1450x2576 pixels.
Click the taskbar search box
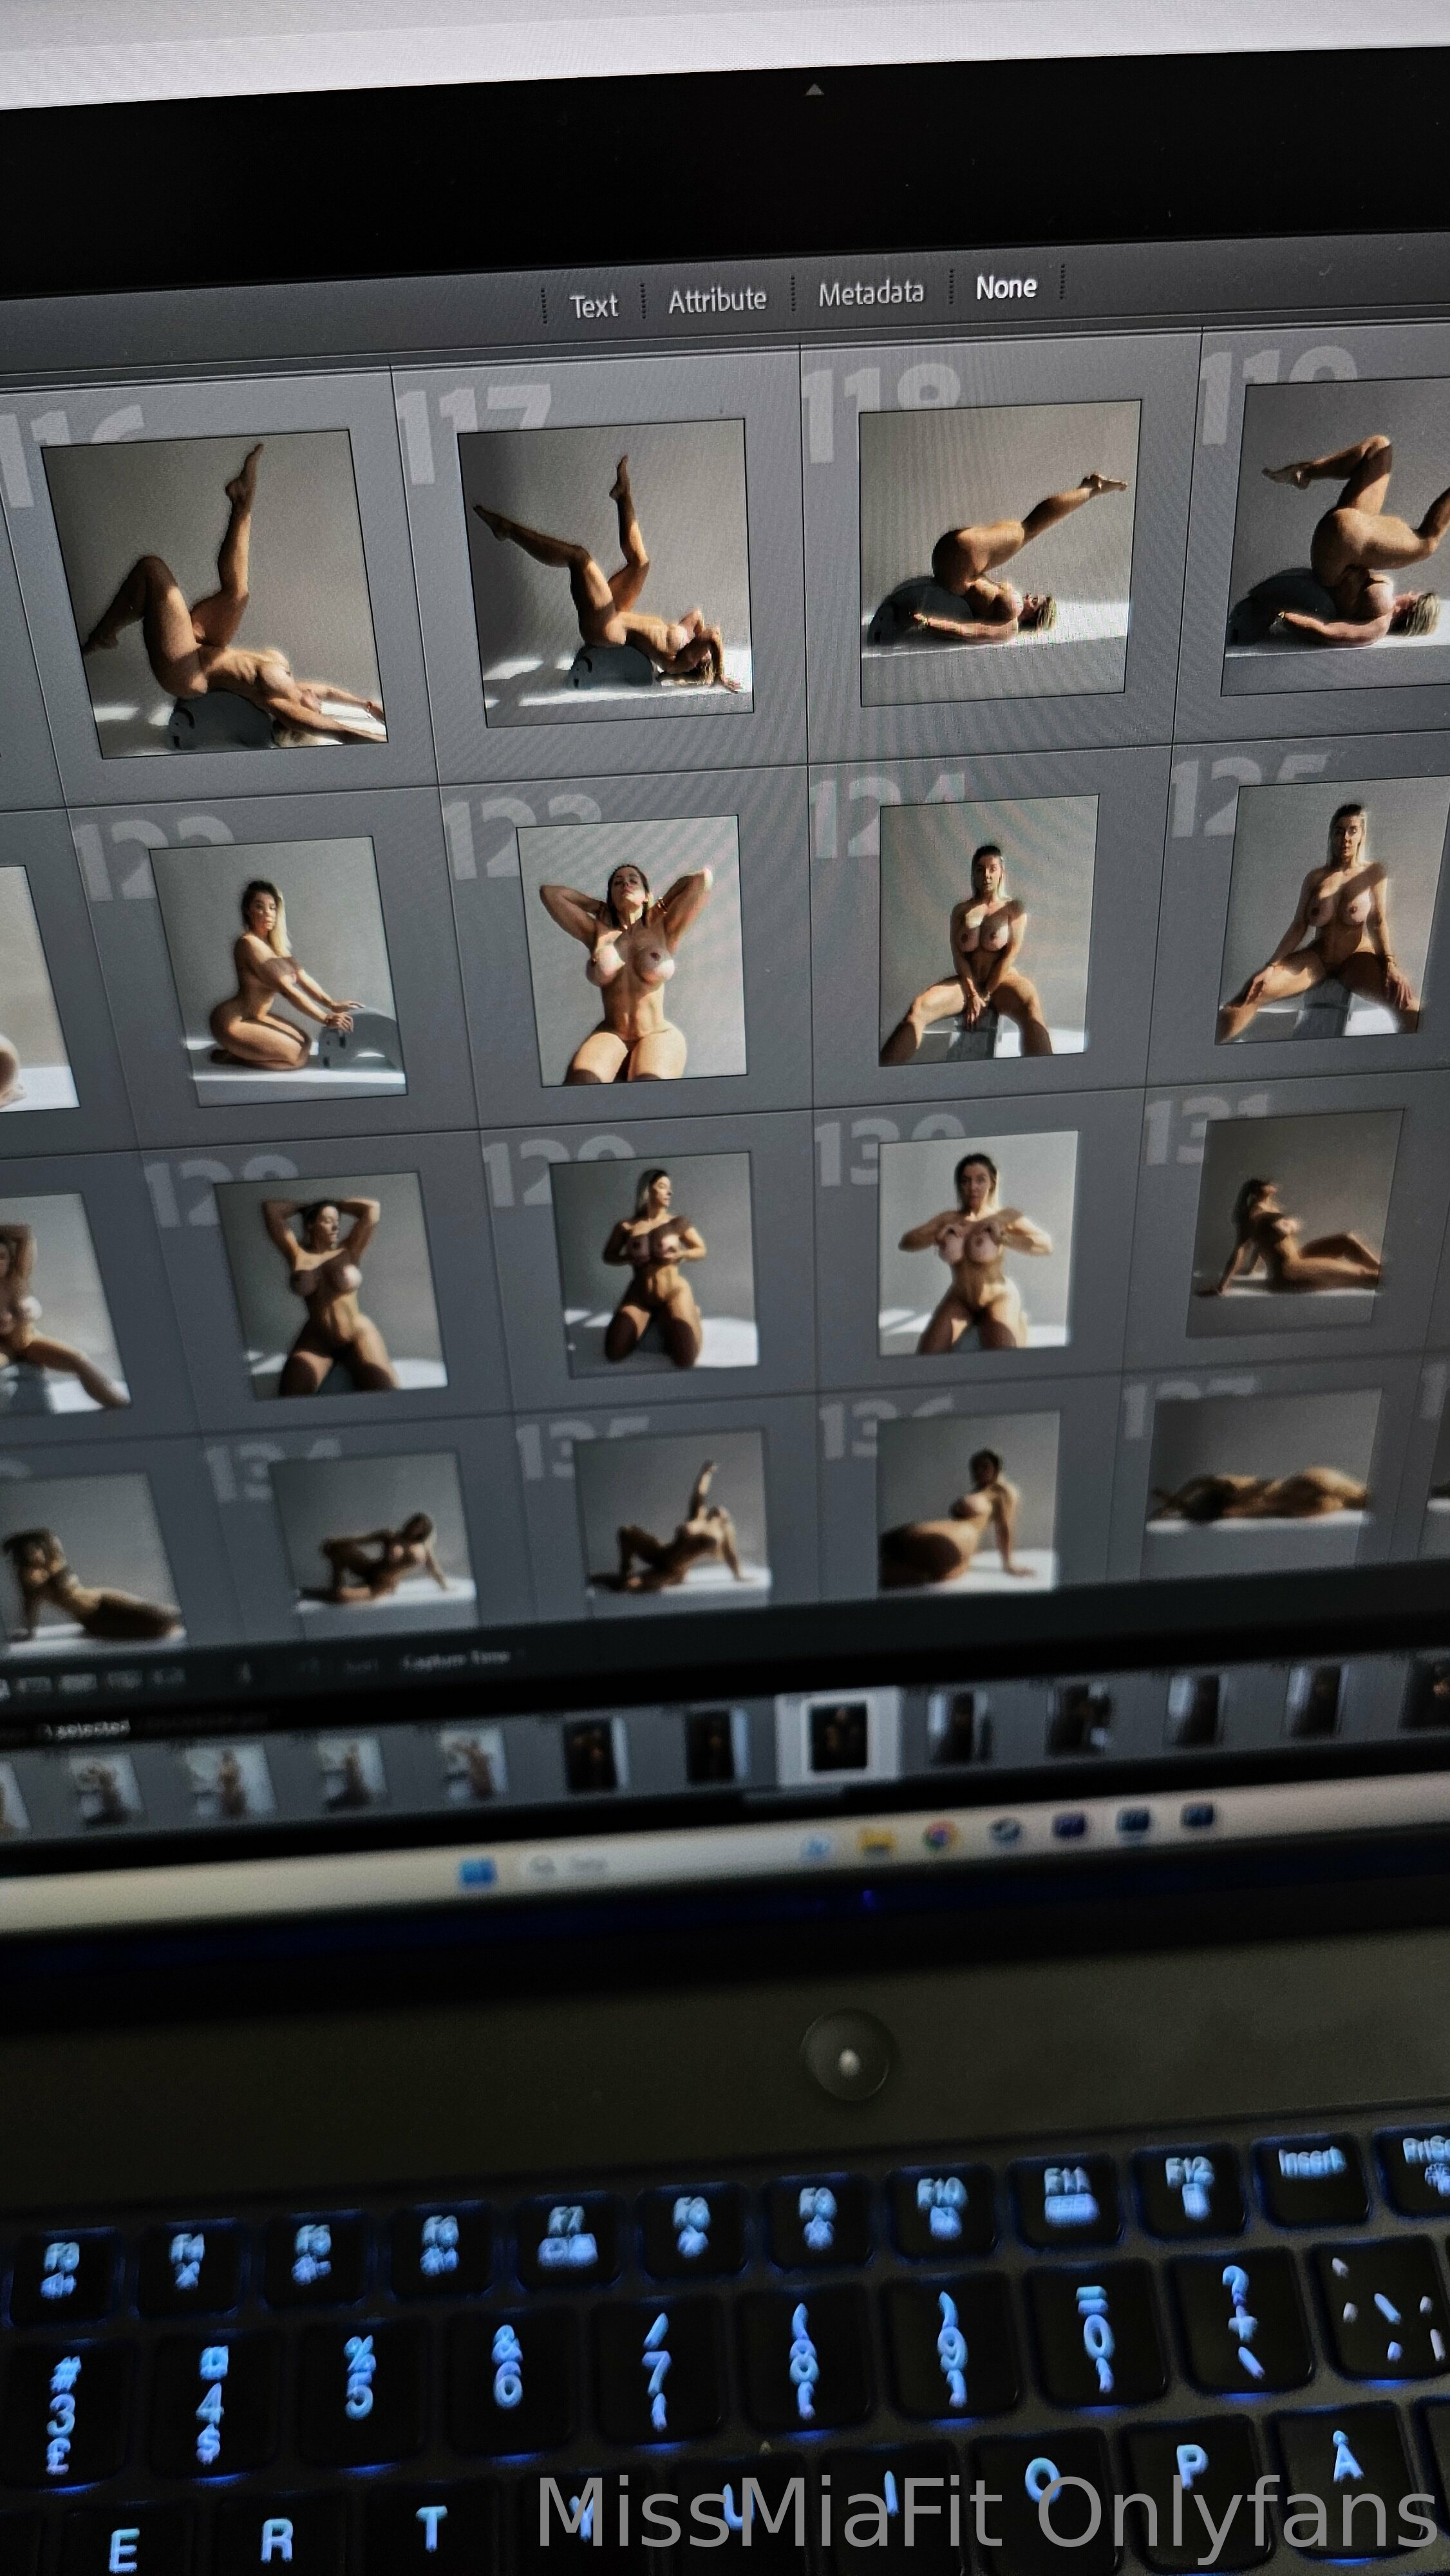pos(567,1867)
